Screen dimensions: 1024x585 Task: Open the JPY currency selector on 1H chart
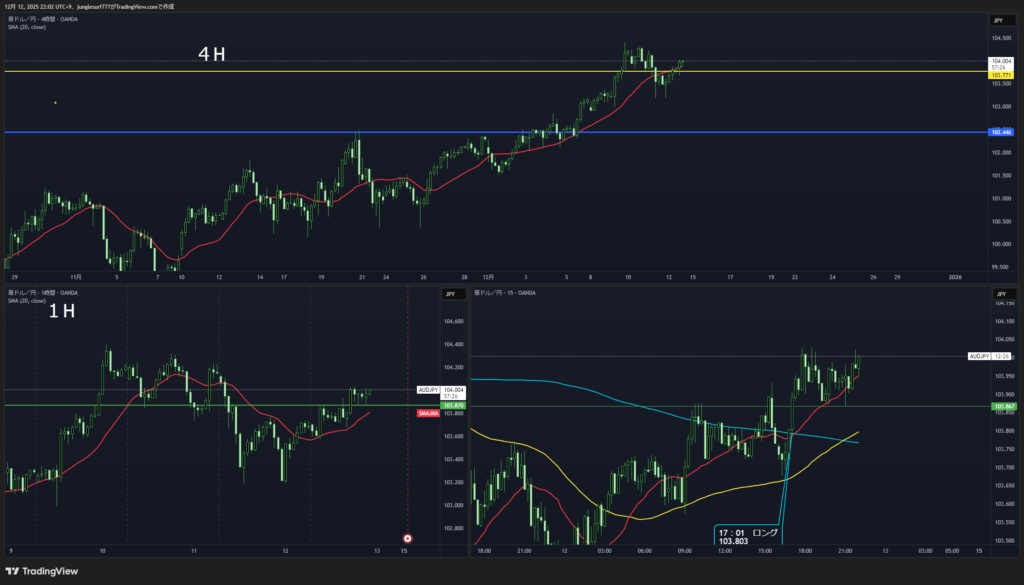point(451,294)
